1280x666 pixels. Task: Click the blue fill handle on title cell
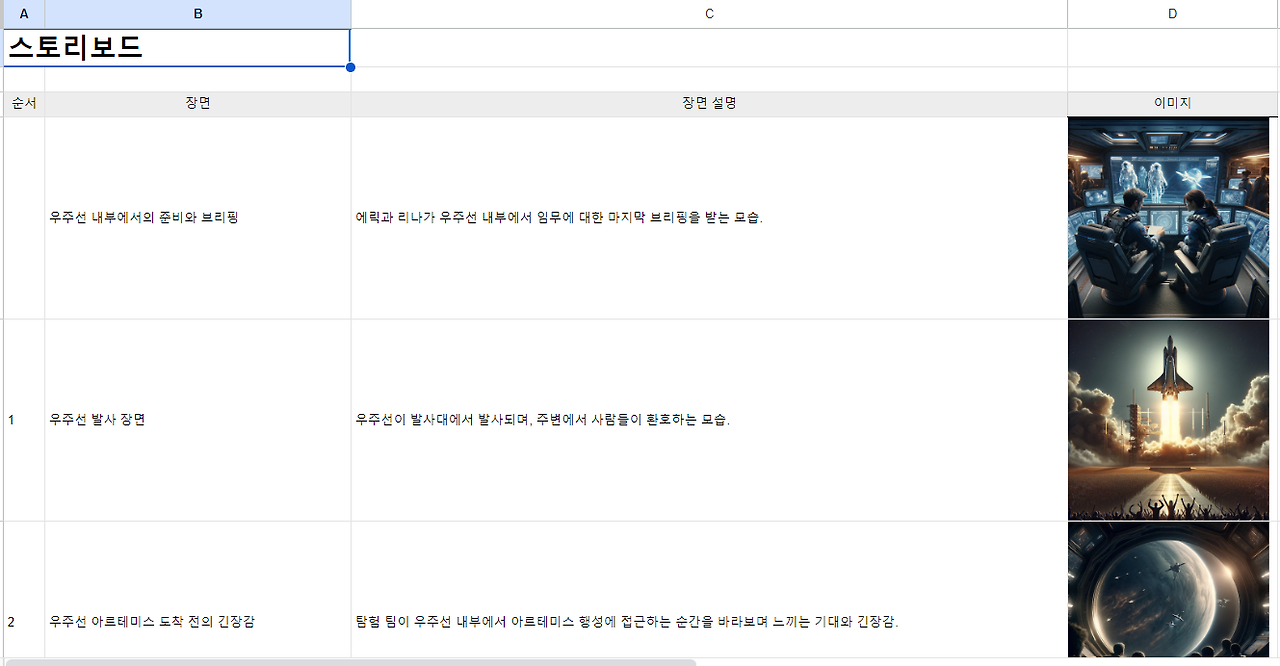point(350,67)
